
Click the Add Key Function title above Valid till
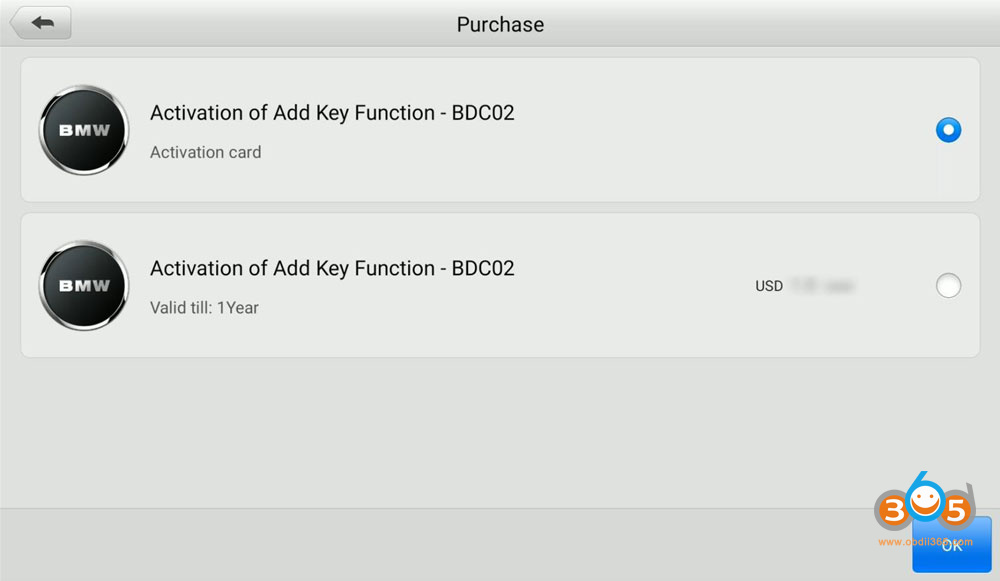coord(332,268)
